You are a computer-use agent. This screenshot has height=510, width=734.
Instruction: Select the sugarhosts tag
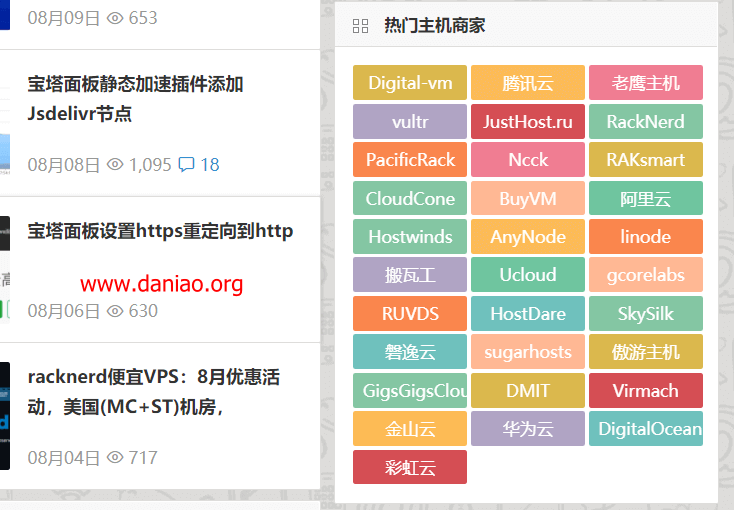click(x=528, y=352)
